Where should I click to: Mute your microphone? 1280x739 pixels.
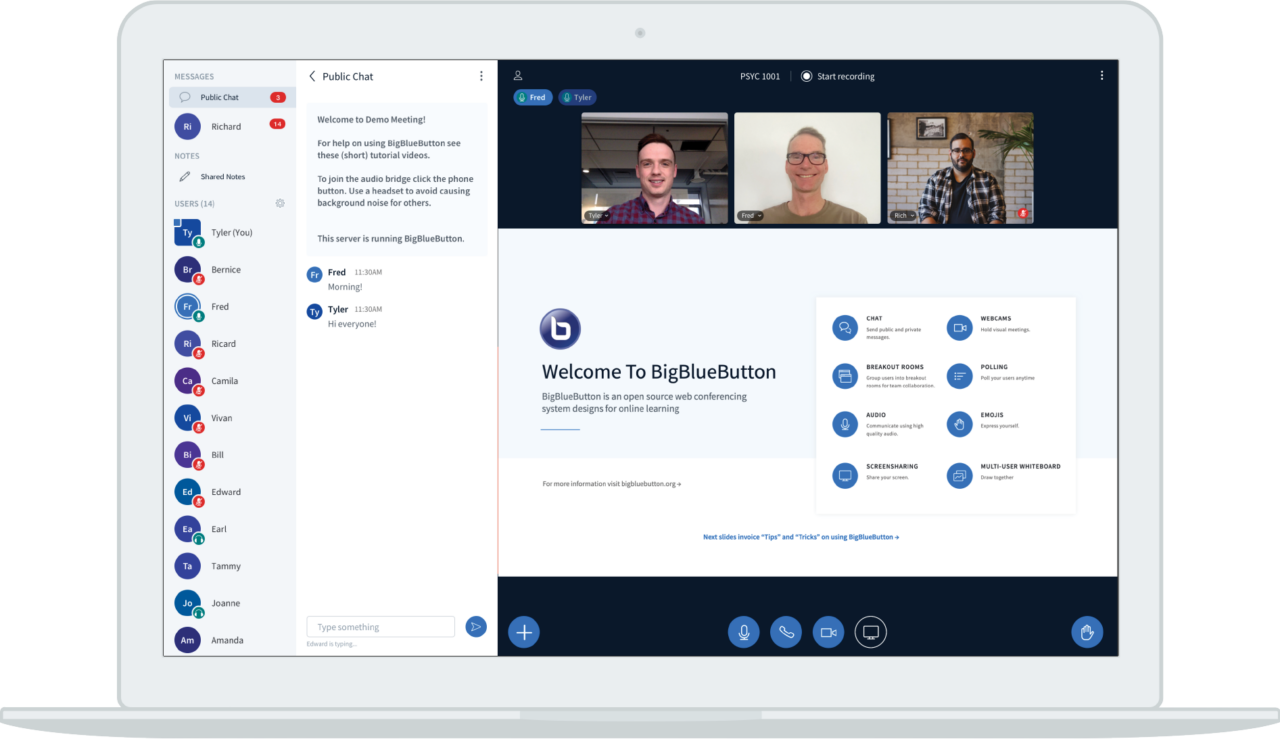point(743,631)
